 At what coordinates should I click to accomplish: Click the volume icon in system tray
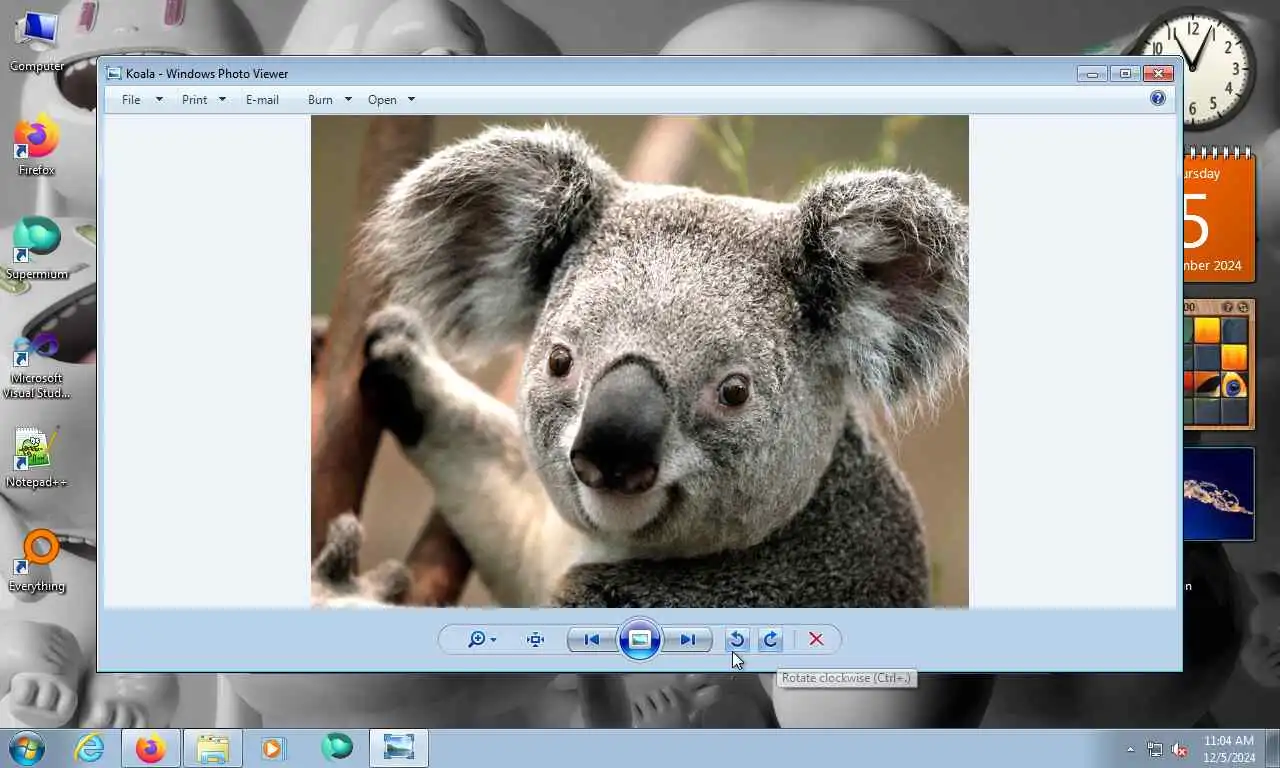pyautogui.click(x=1180, y=749)
